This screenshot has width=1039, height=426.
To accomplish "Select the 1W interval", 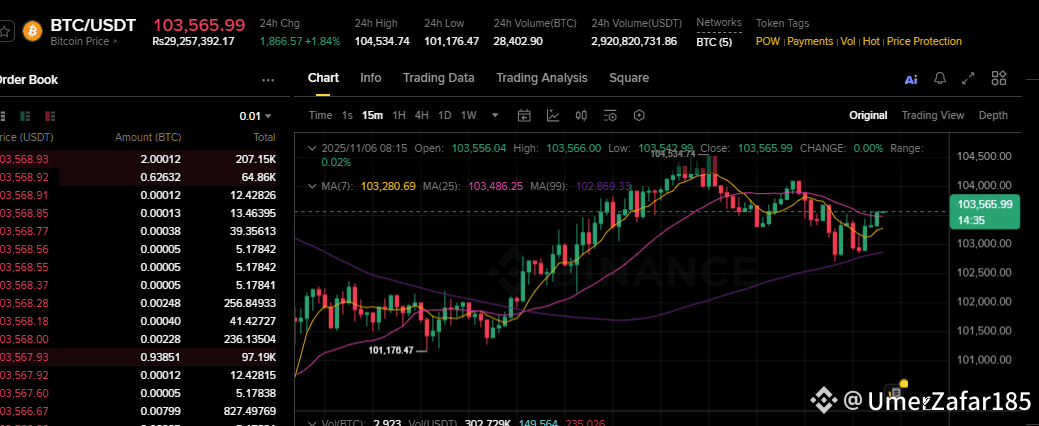I will pyautogui.click(x=468, y=115).
